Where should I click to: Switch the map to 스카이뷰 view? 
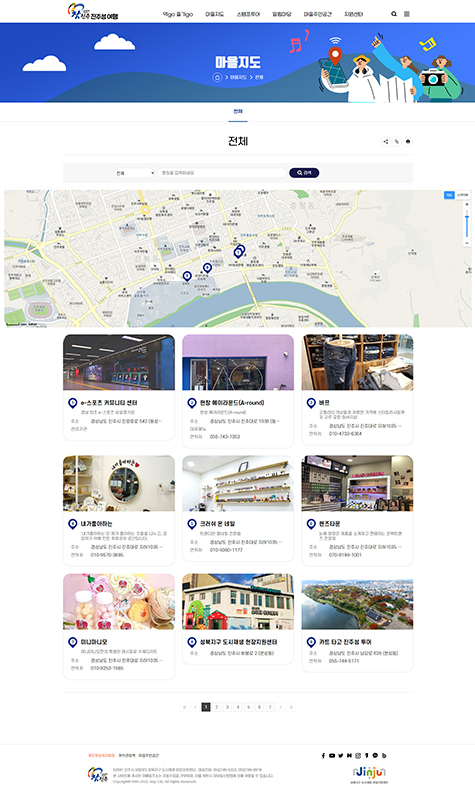click(462, 195)
